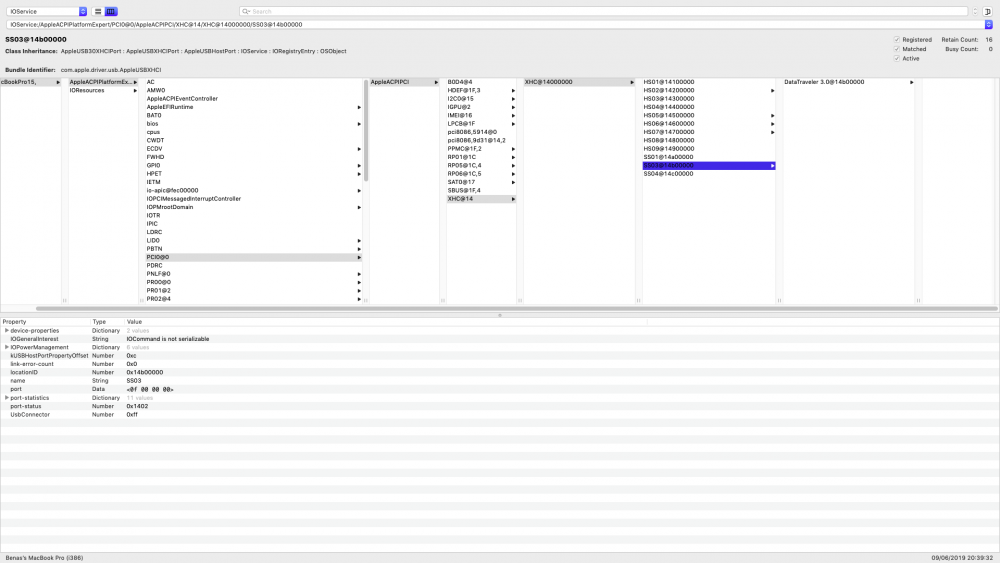Expand the IOPowerManagement dictionary row
Viewport: 1000px width, 563px height.
pyautogui.click(x=6, y=347)
